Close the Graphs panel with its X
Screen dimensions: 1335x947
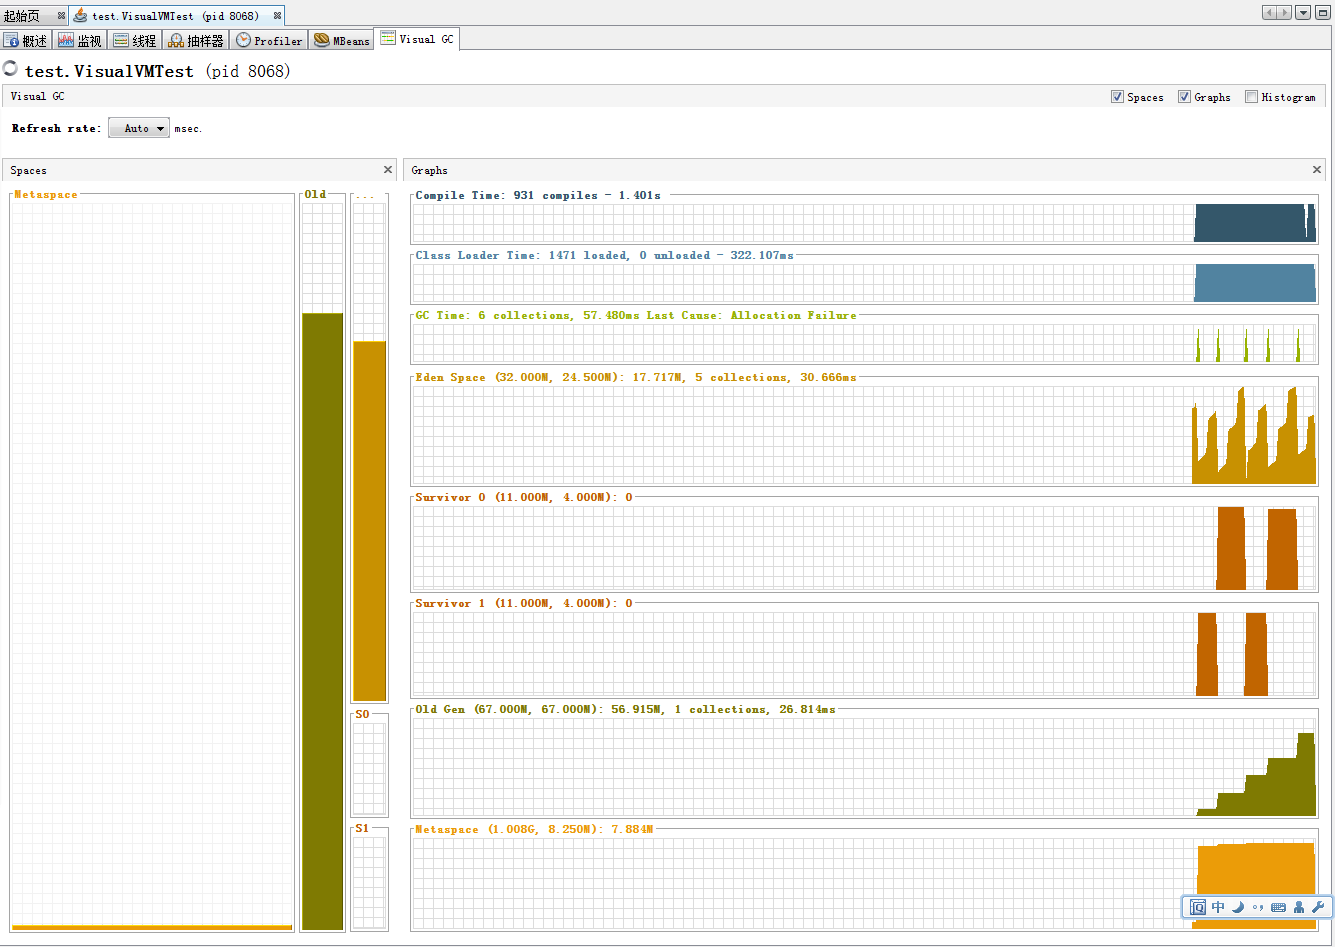coord(1316,170)
